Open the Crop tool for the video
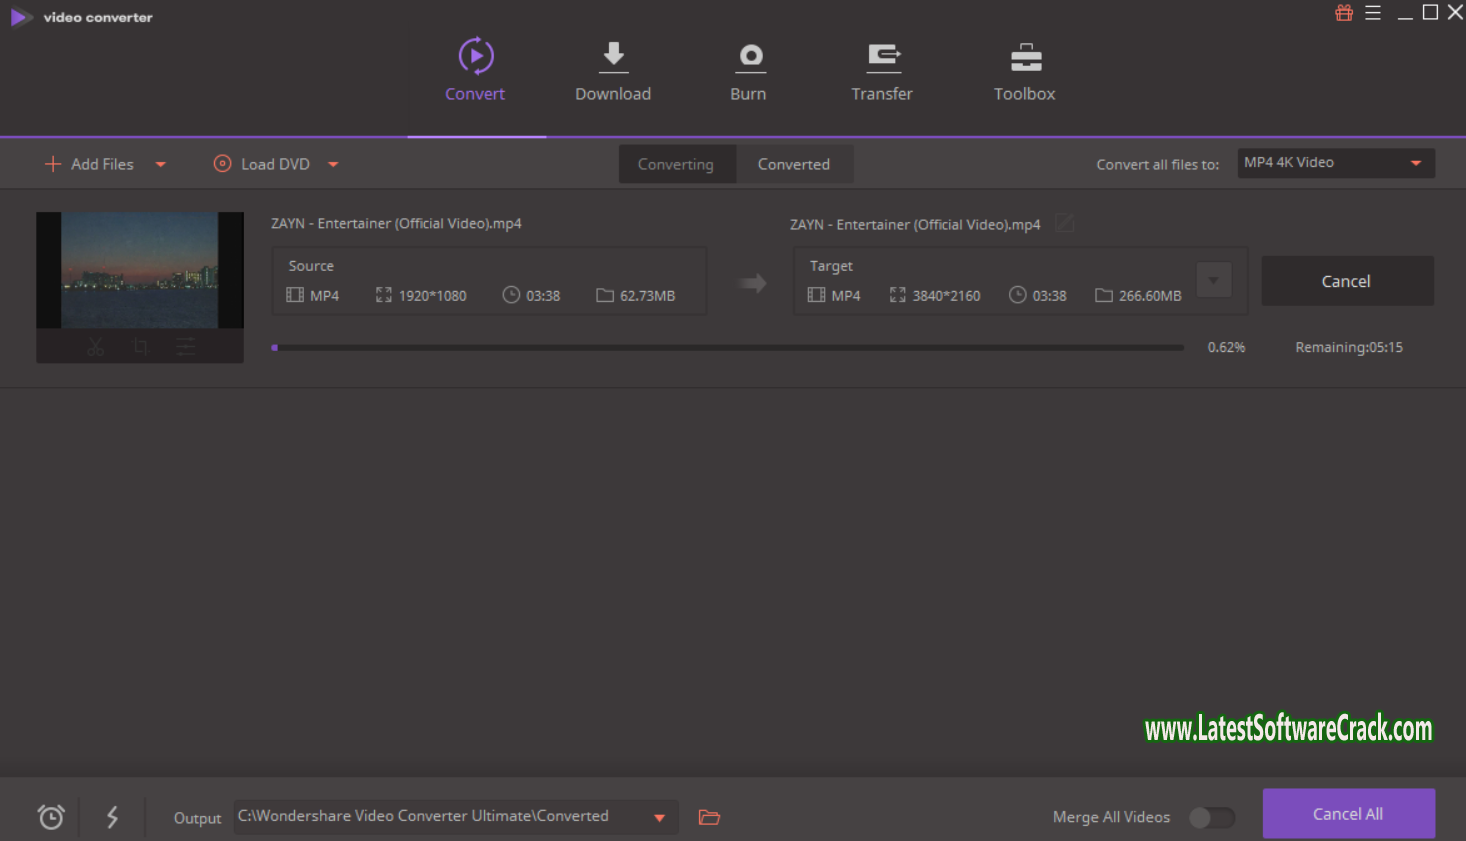The height and width of the screenshot is (841, 1466). point(140,346)
